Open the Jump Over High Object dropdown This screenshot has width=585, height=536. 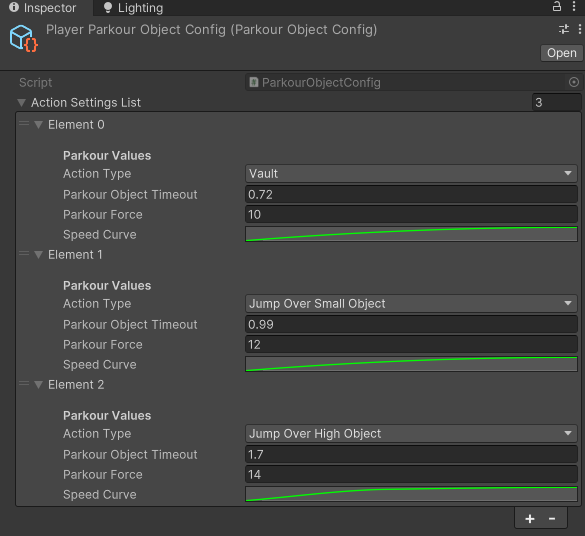(x=411, y=433)
